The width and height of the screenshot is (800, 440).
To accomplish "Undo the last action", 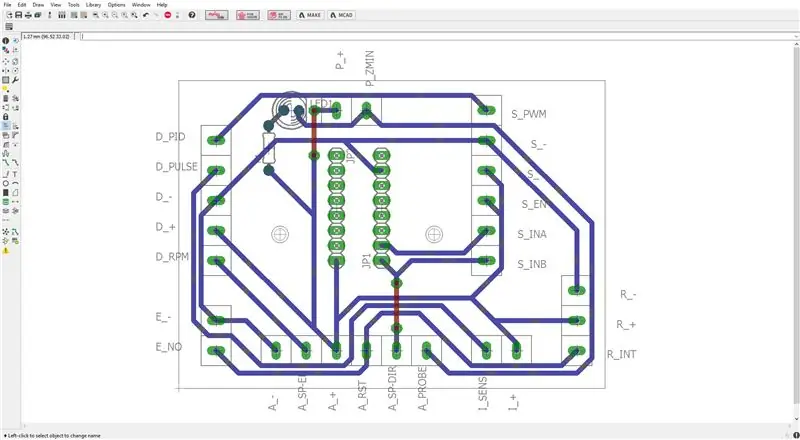I will pyautogui.click(x=145, y=15).
